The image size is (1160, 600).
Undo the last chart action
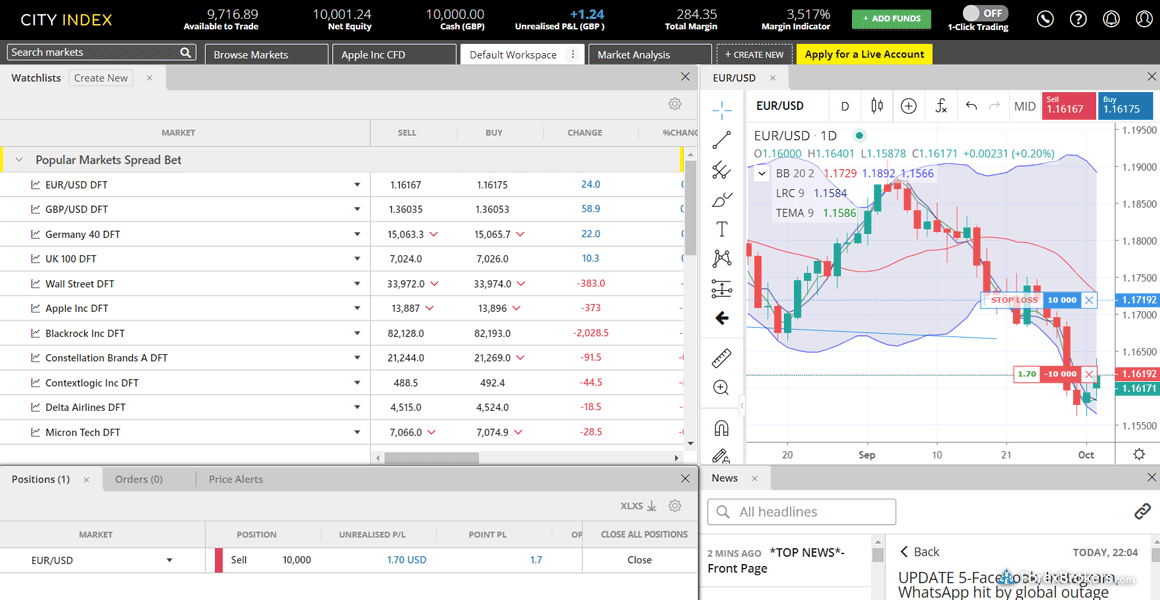pos(972,106)
